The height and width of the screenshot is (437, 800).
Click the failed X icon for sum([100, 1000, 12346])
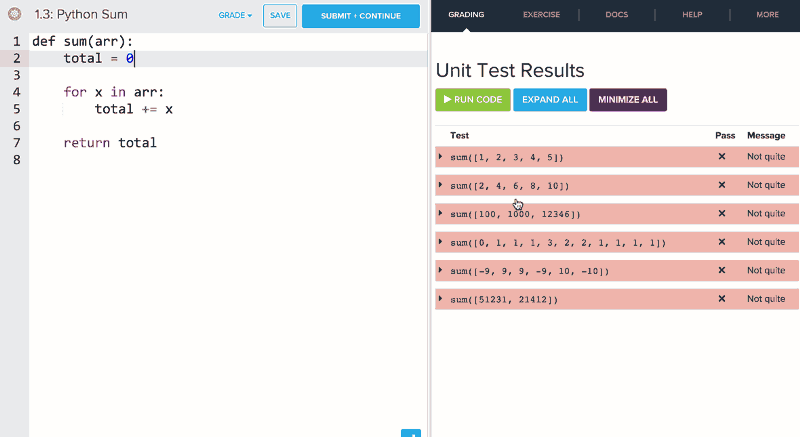(x=721, y=214)
